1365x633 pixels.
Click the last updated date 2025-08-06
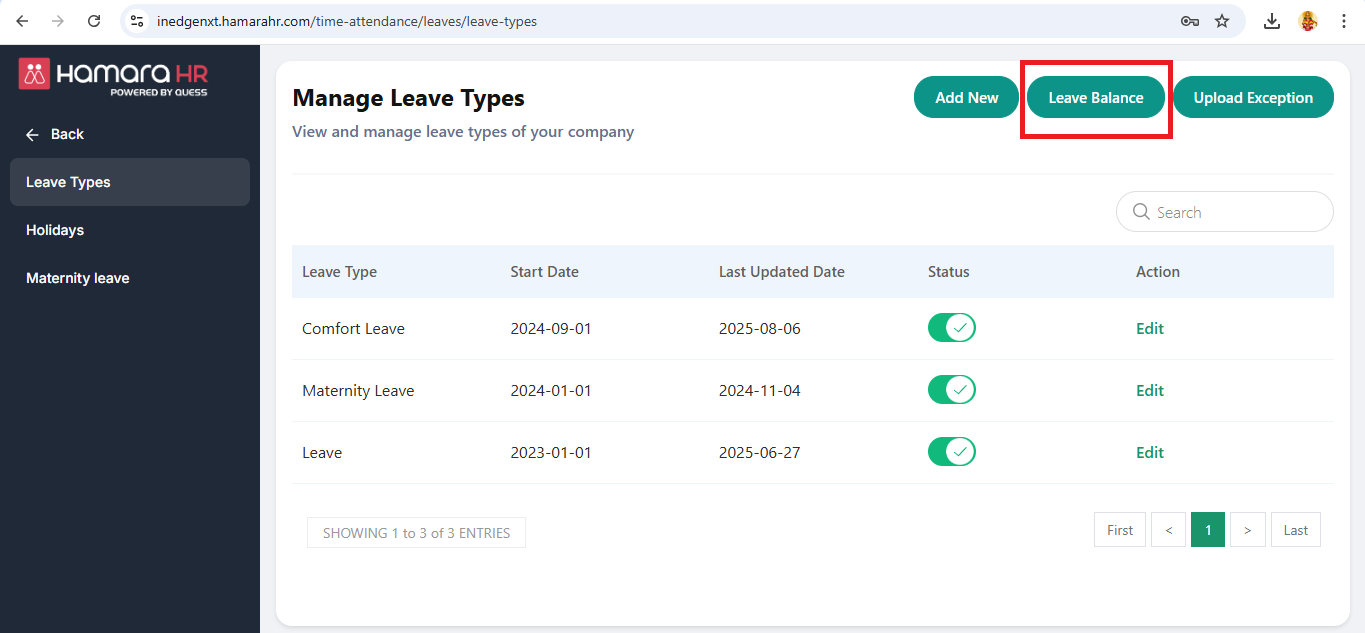(759, 328)
